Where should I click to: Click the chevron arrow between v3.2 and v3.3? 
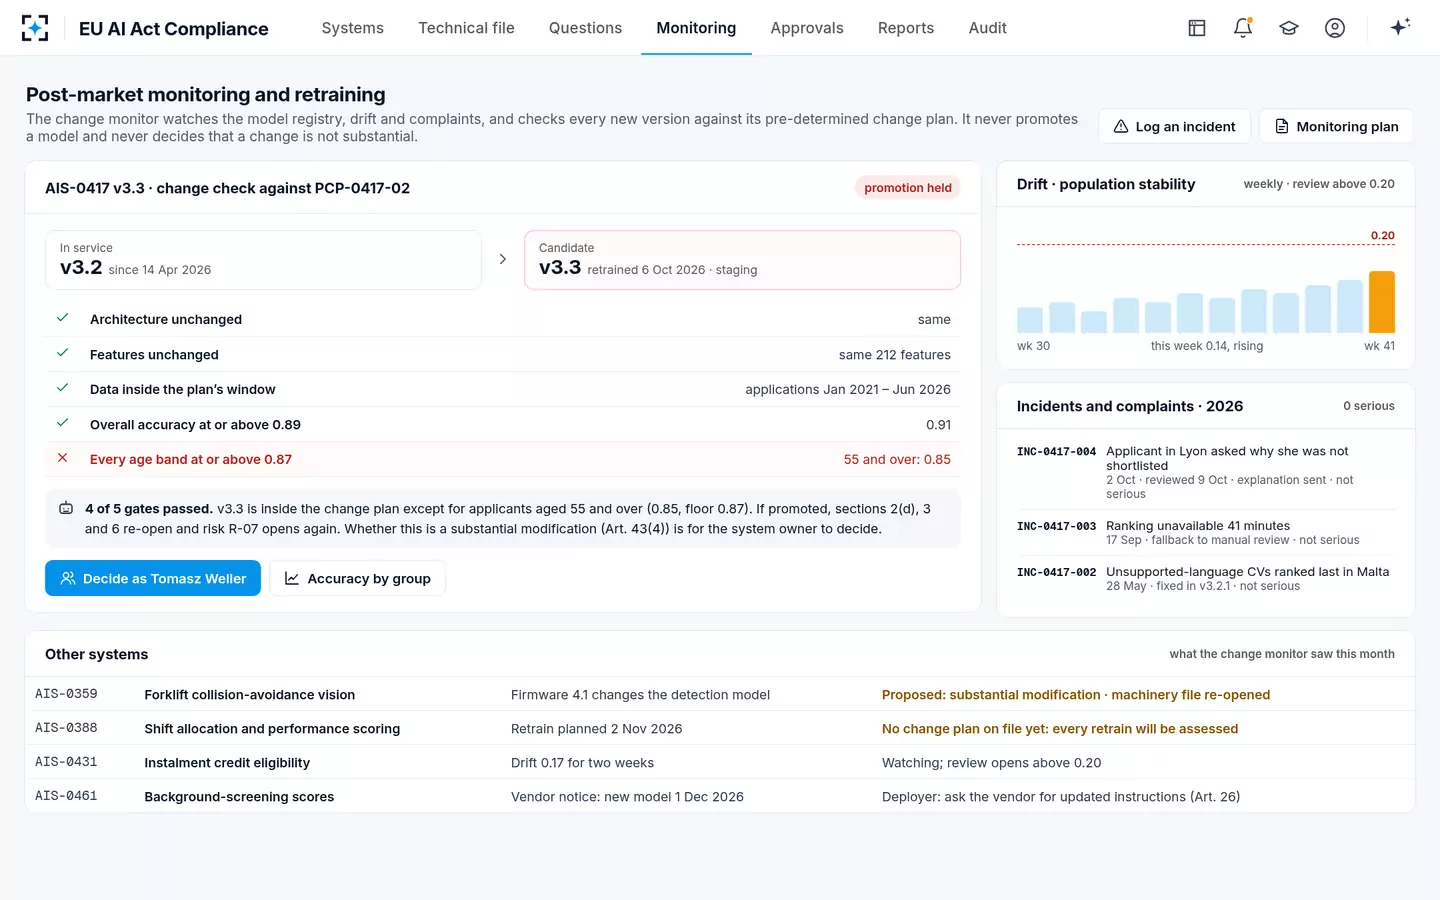(503, 259)
